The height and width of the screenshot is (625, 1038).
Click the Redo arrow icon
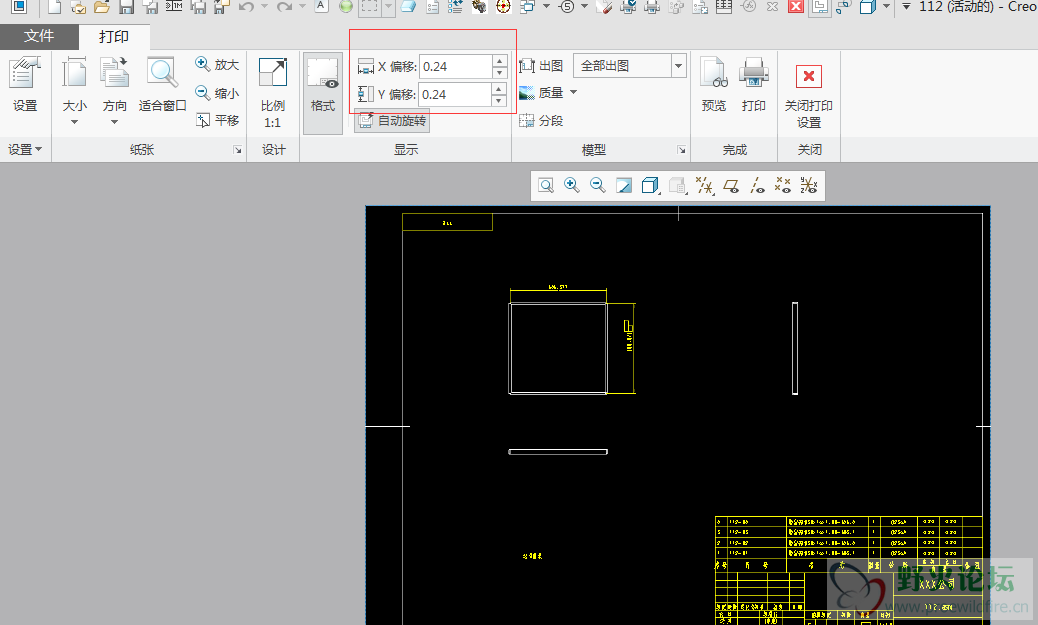(x=284, y=7)
